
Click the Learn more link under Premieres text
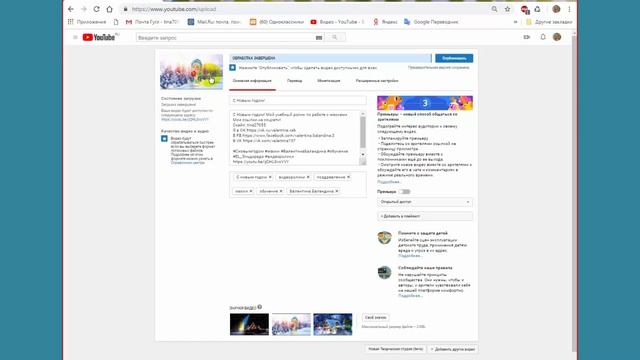tap(388, 182)
